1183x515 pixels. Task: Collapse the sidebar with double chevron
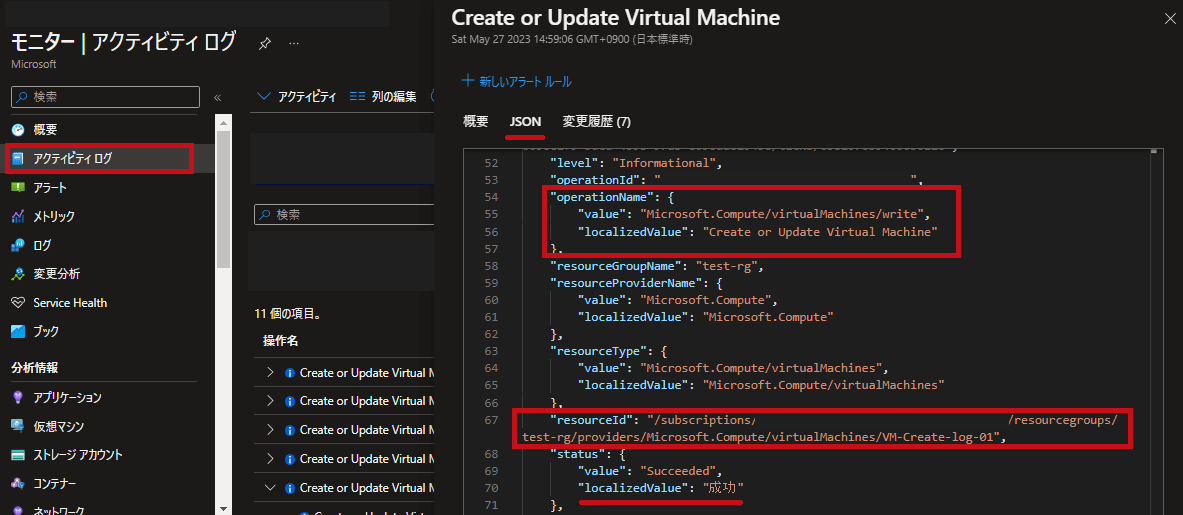(x=217, y=97)
